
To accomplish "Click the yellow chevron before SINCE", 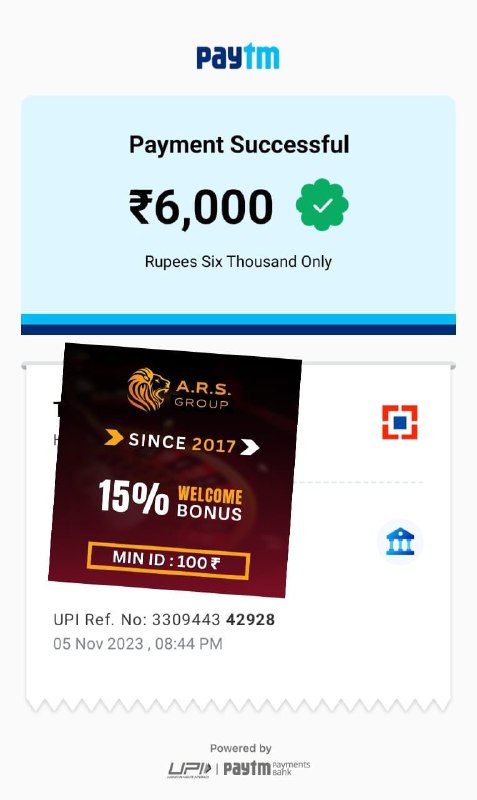I will 114,437.
